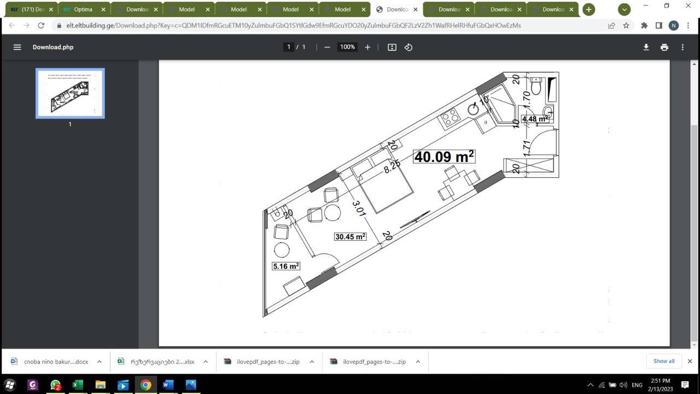The width and height of the screenshot is (700, 394).
Task: Zoom out with the minus icon
Action: click(327, 47)
